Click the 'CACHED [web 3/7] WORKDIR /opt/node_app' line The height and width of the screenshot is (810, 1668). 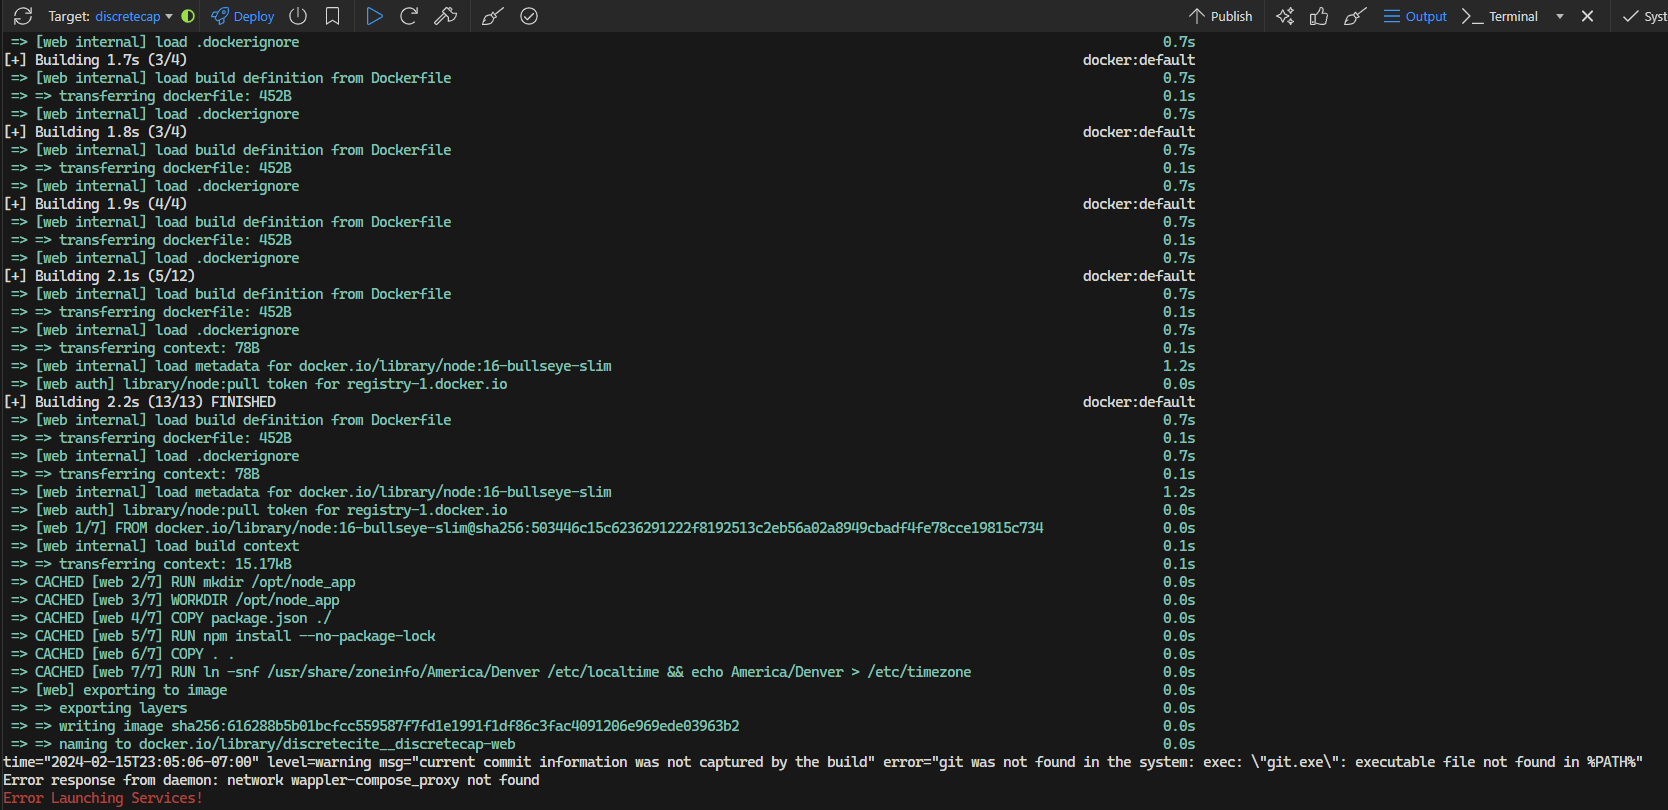[175, 600]
